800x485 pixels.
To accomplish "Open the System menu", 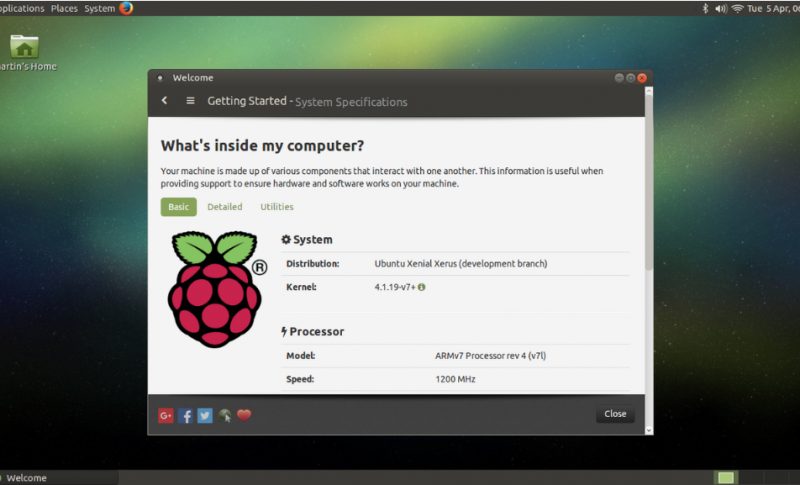I will (99, 9).
